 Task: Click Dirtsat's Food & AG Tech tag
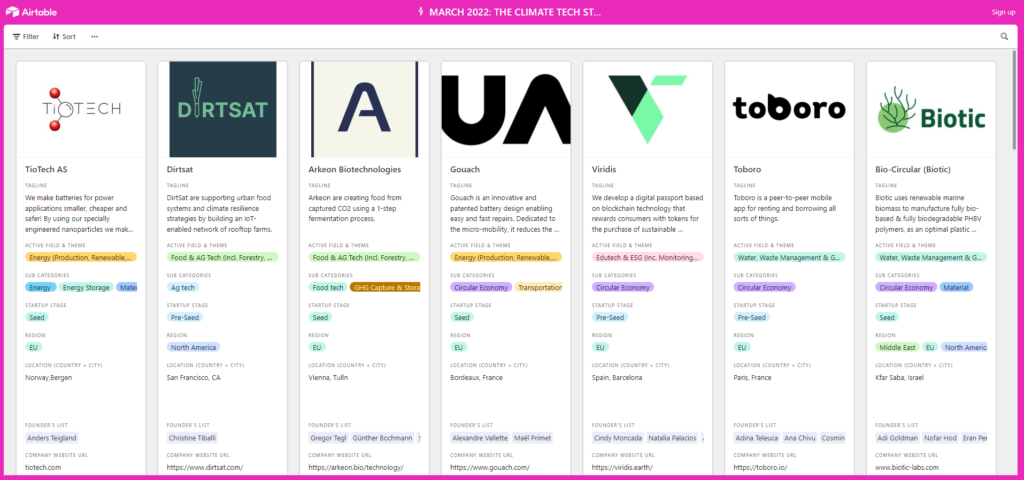coord(223,257)
